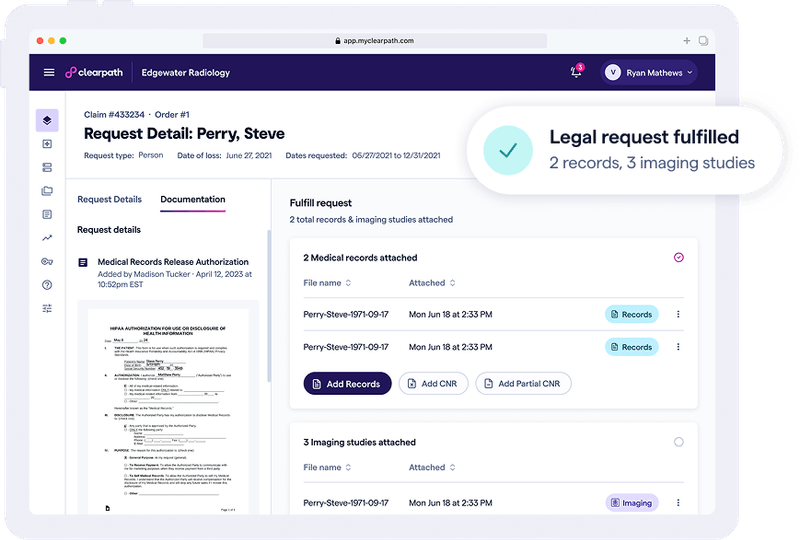Click the V user avatar

(x=613, y=72)
